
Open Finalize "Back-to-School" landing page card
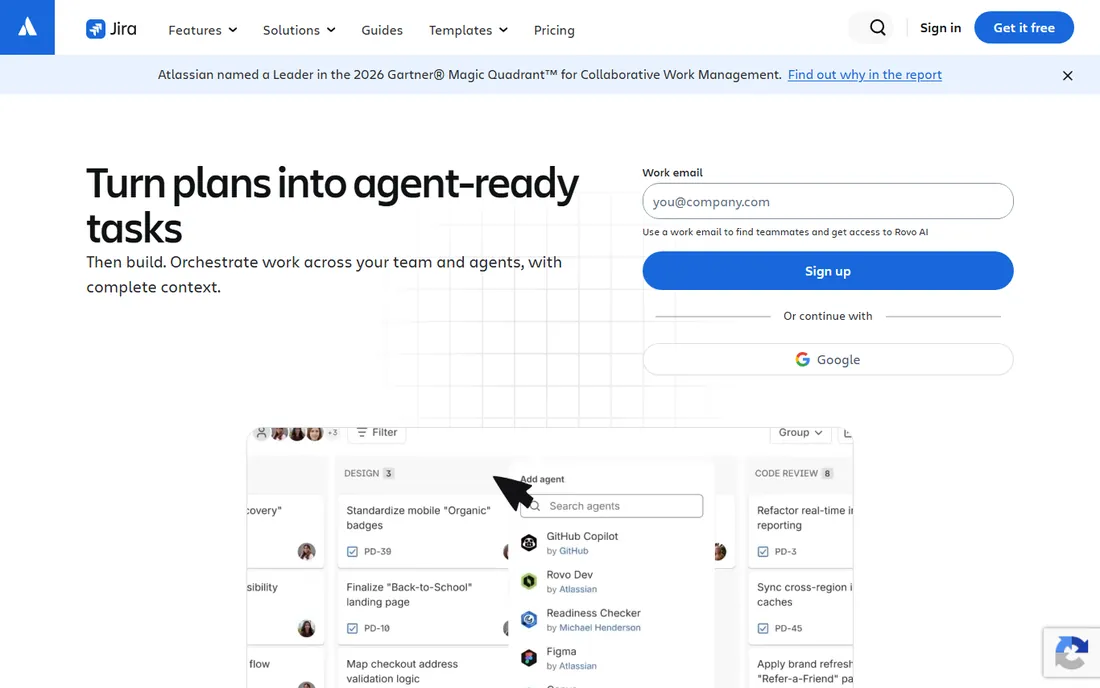pyautogui.click(x=422, y=607)
